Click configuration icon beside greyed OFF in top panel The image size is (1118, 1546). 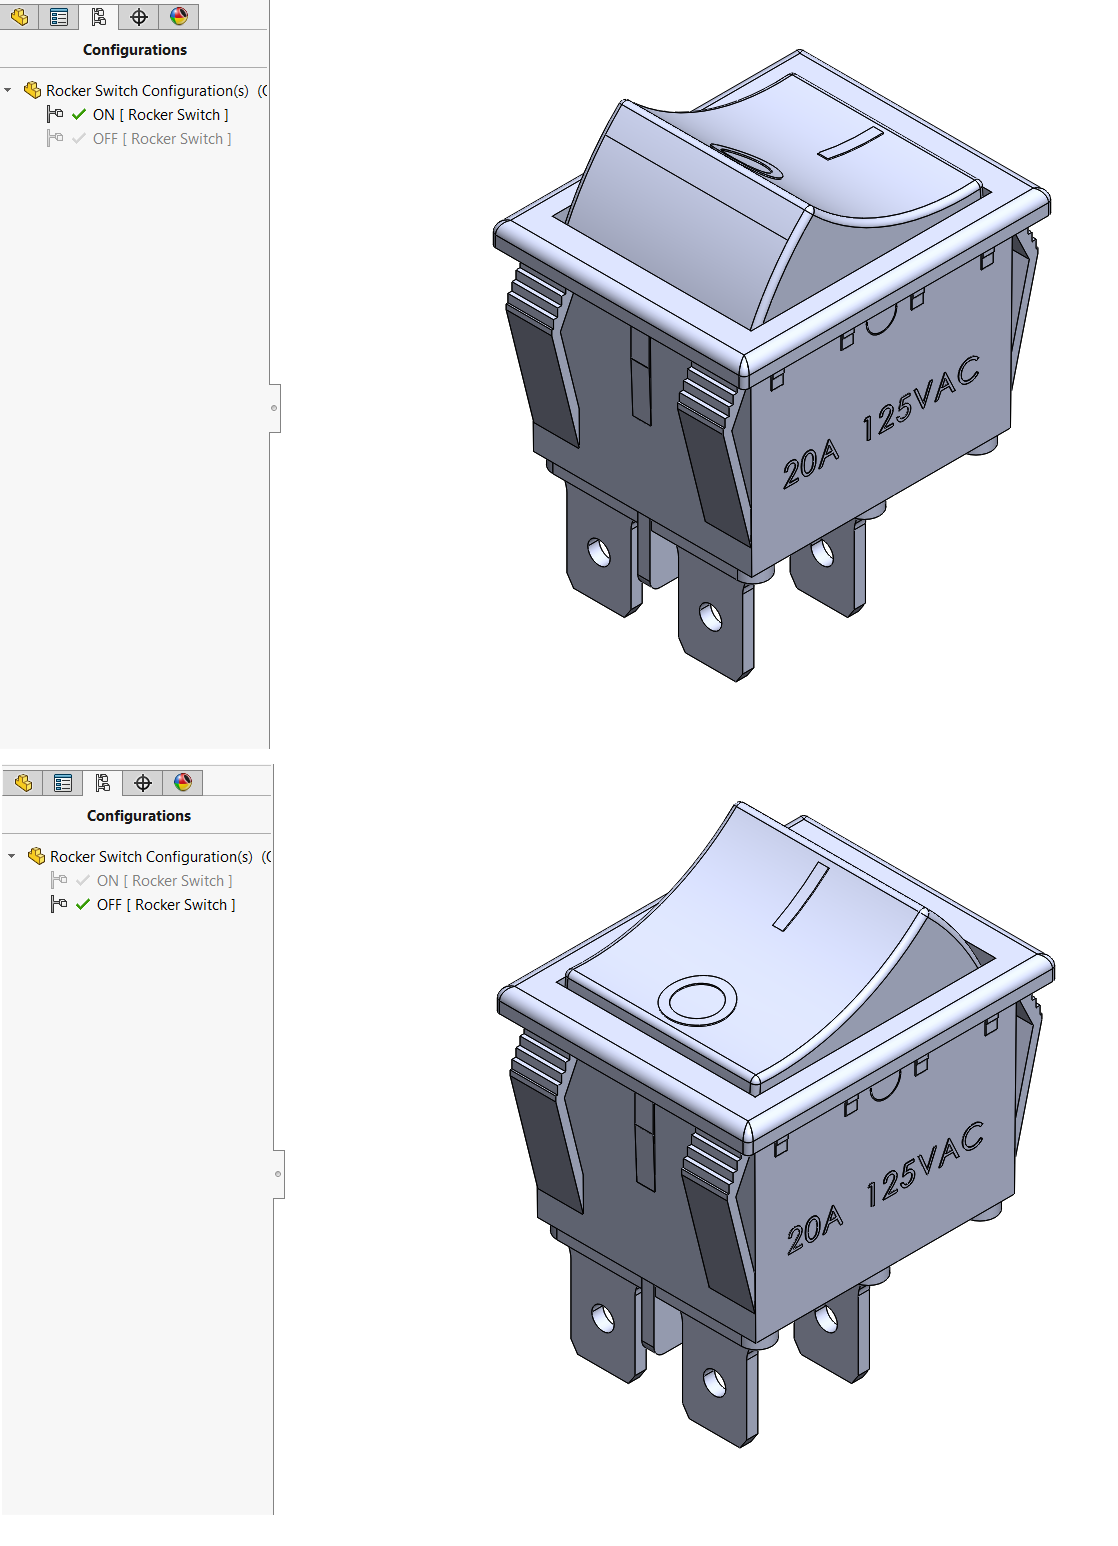(55, 138)
